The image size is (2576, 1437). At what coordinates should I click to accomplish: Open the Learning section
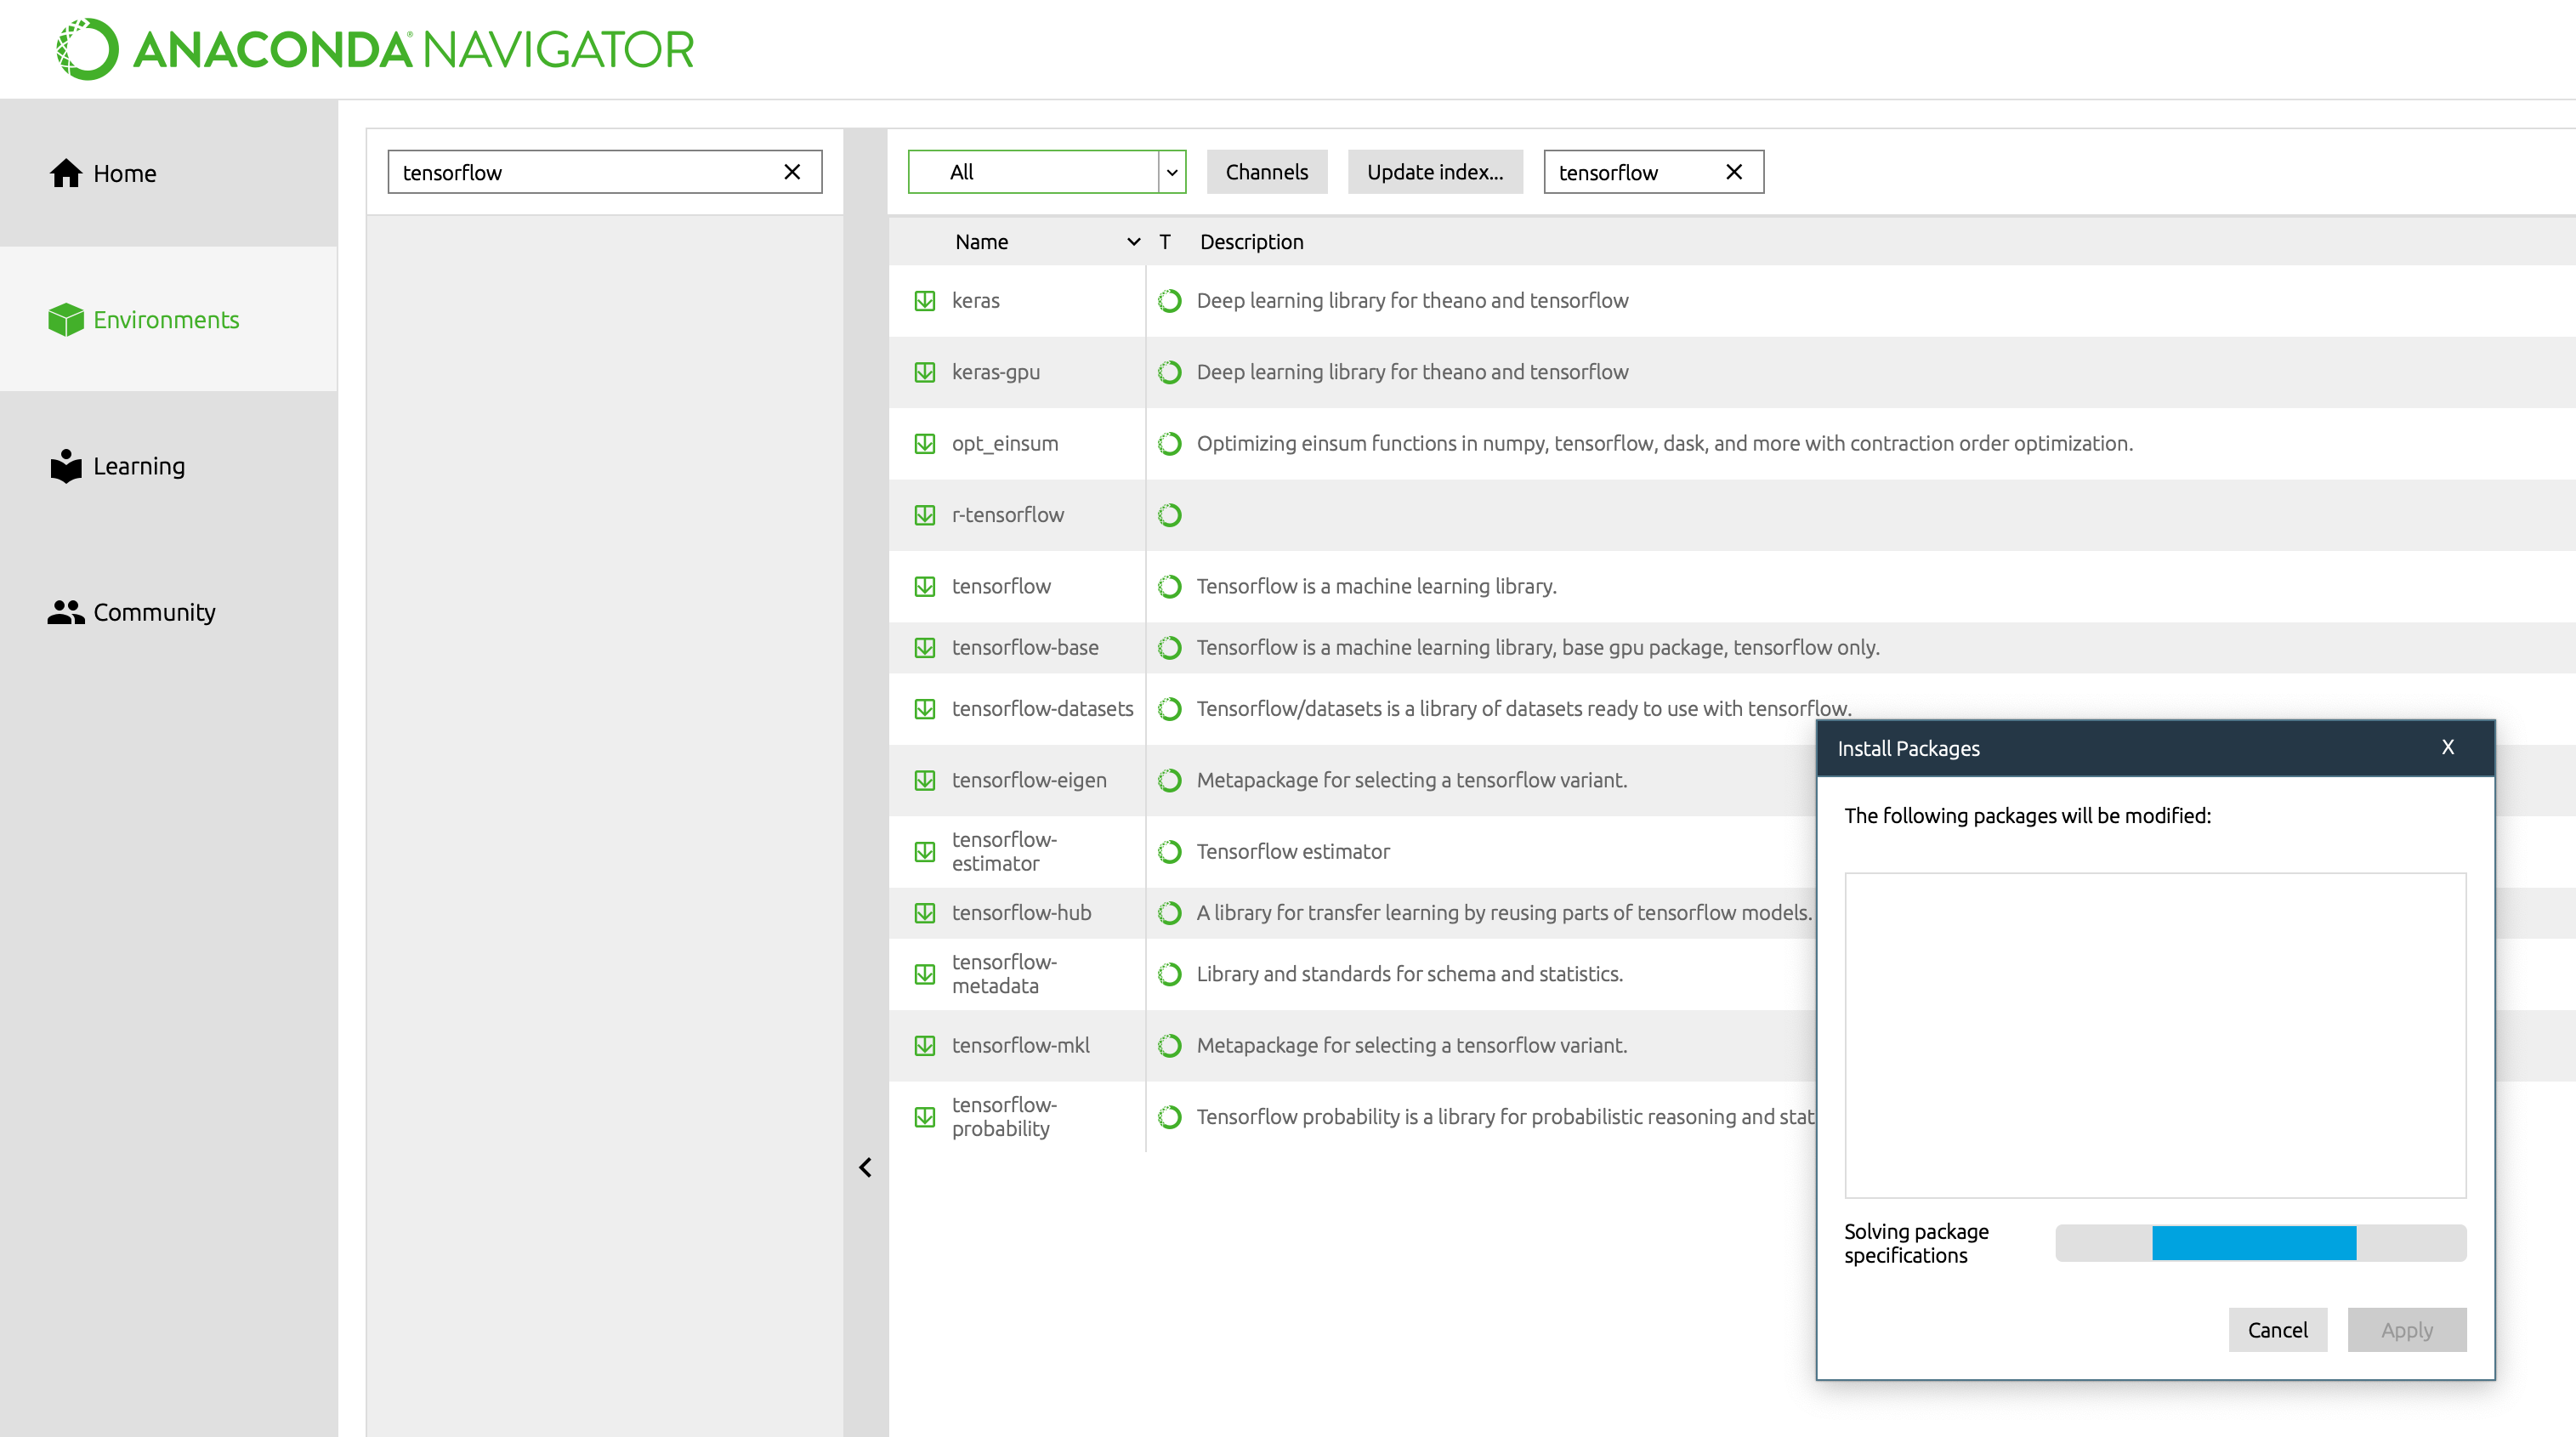click(x=168, y=466)
